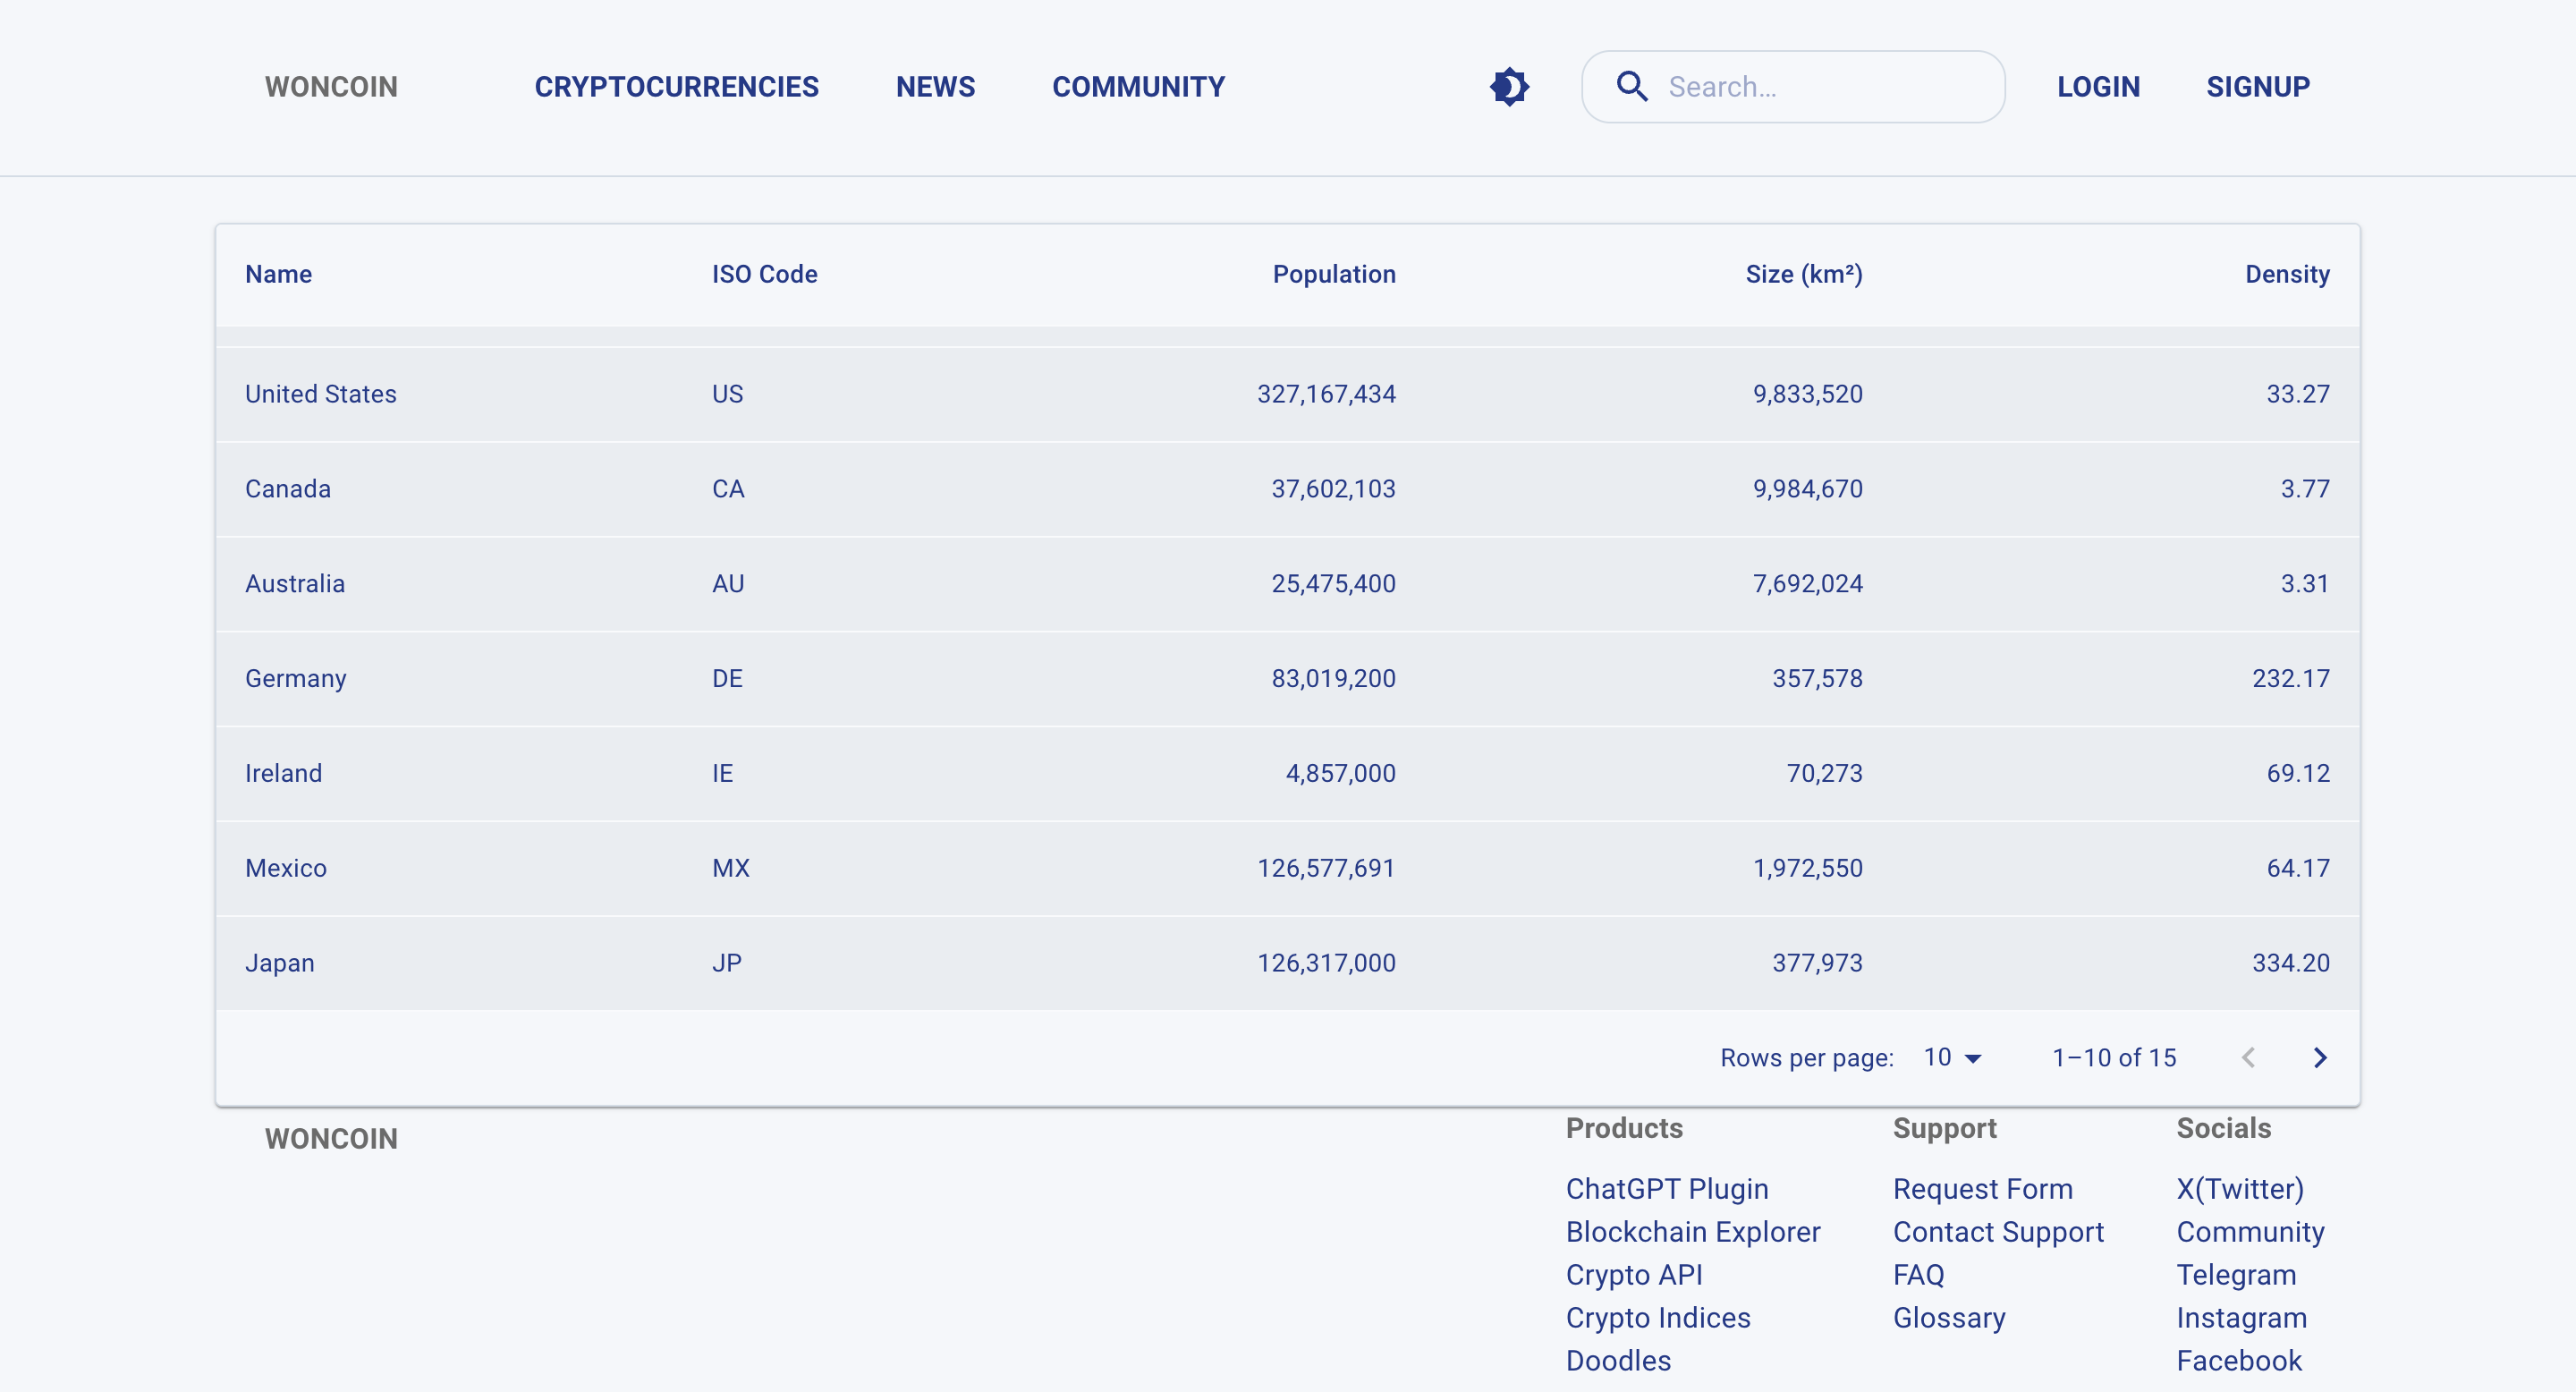
Task: Sort by the Population column header
Action: pyautogui.click(x=1333, y=274)
